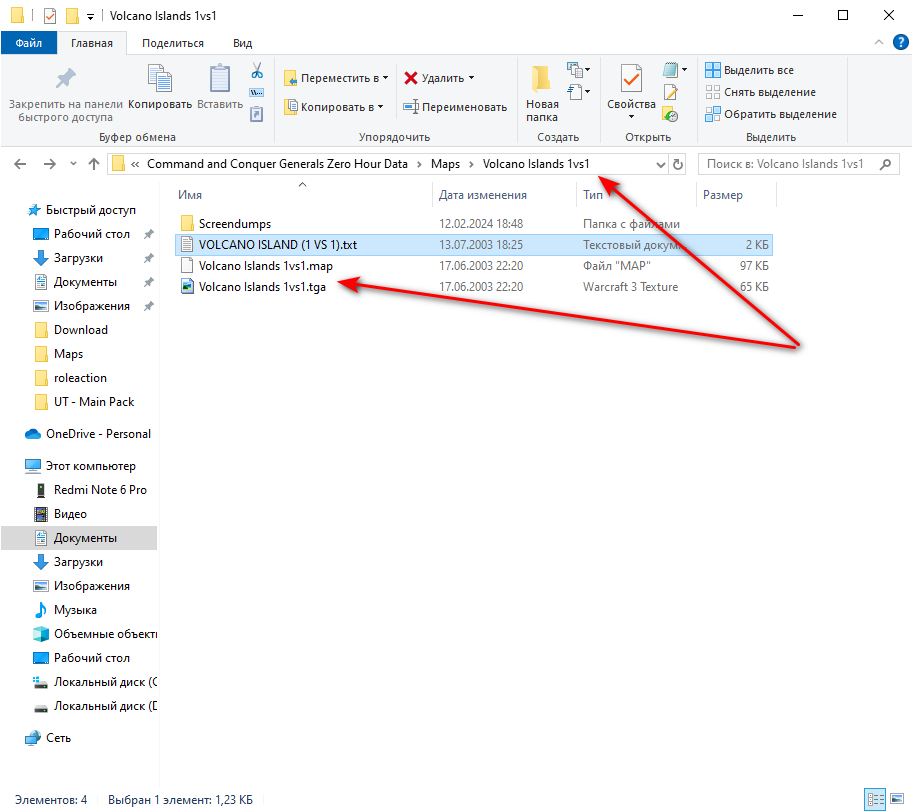
Task: Open the Удалить dropdown arrow
Action: (x=472, y=78)
